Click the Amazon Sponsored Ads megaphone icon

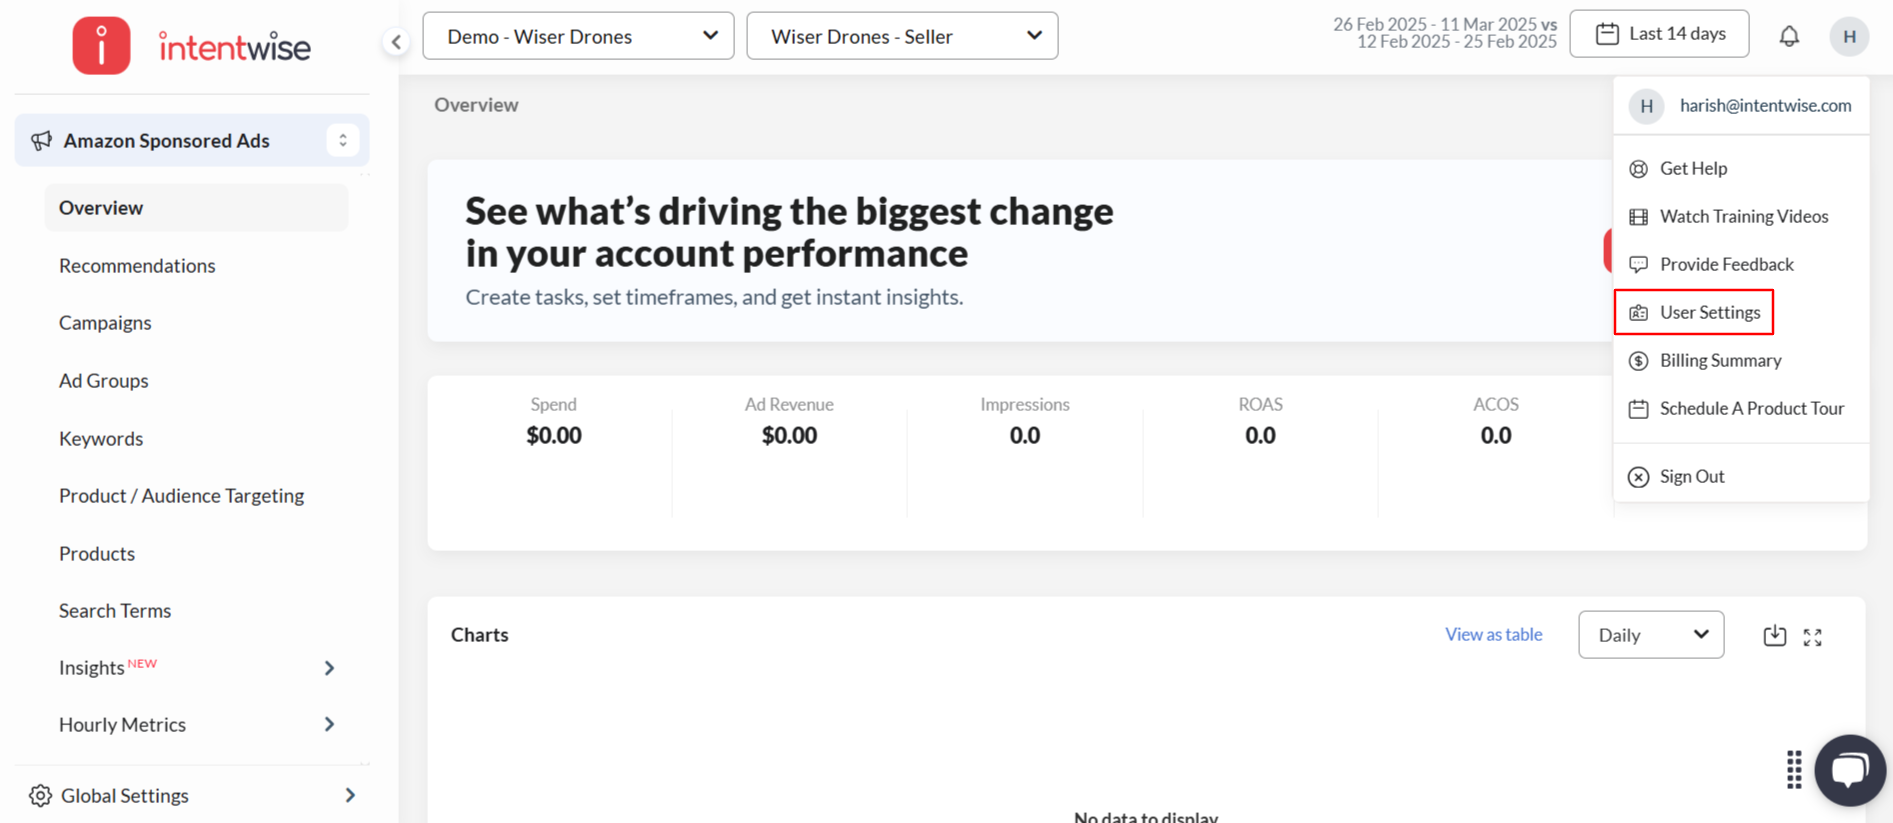pyautogui.click(x=41, y=140)
